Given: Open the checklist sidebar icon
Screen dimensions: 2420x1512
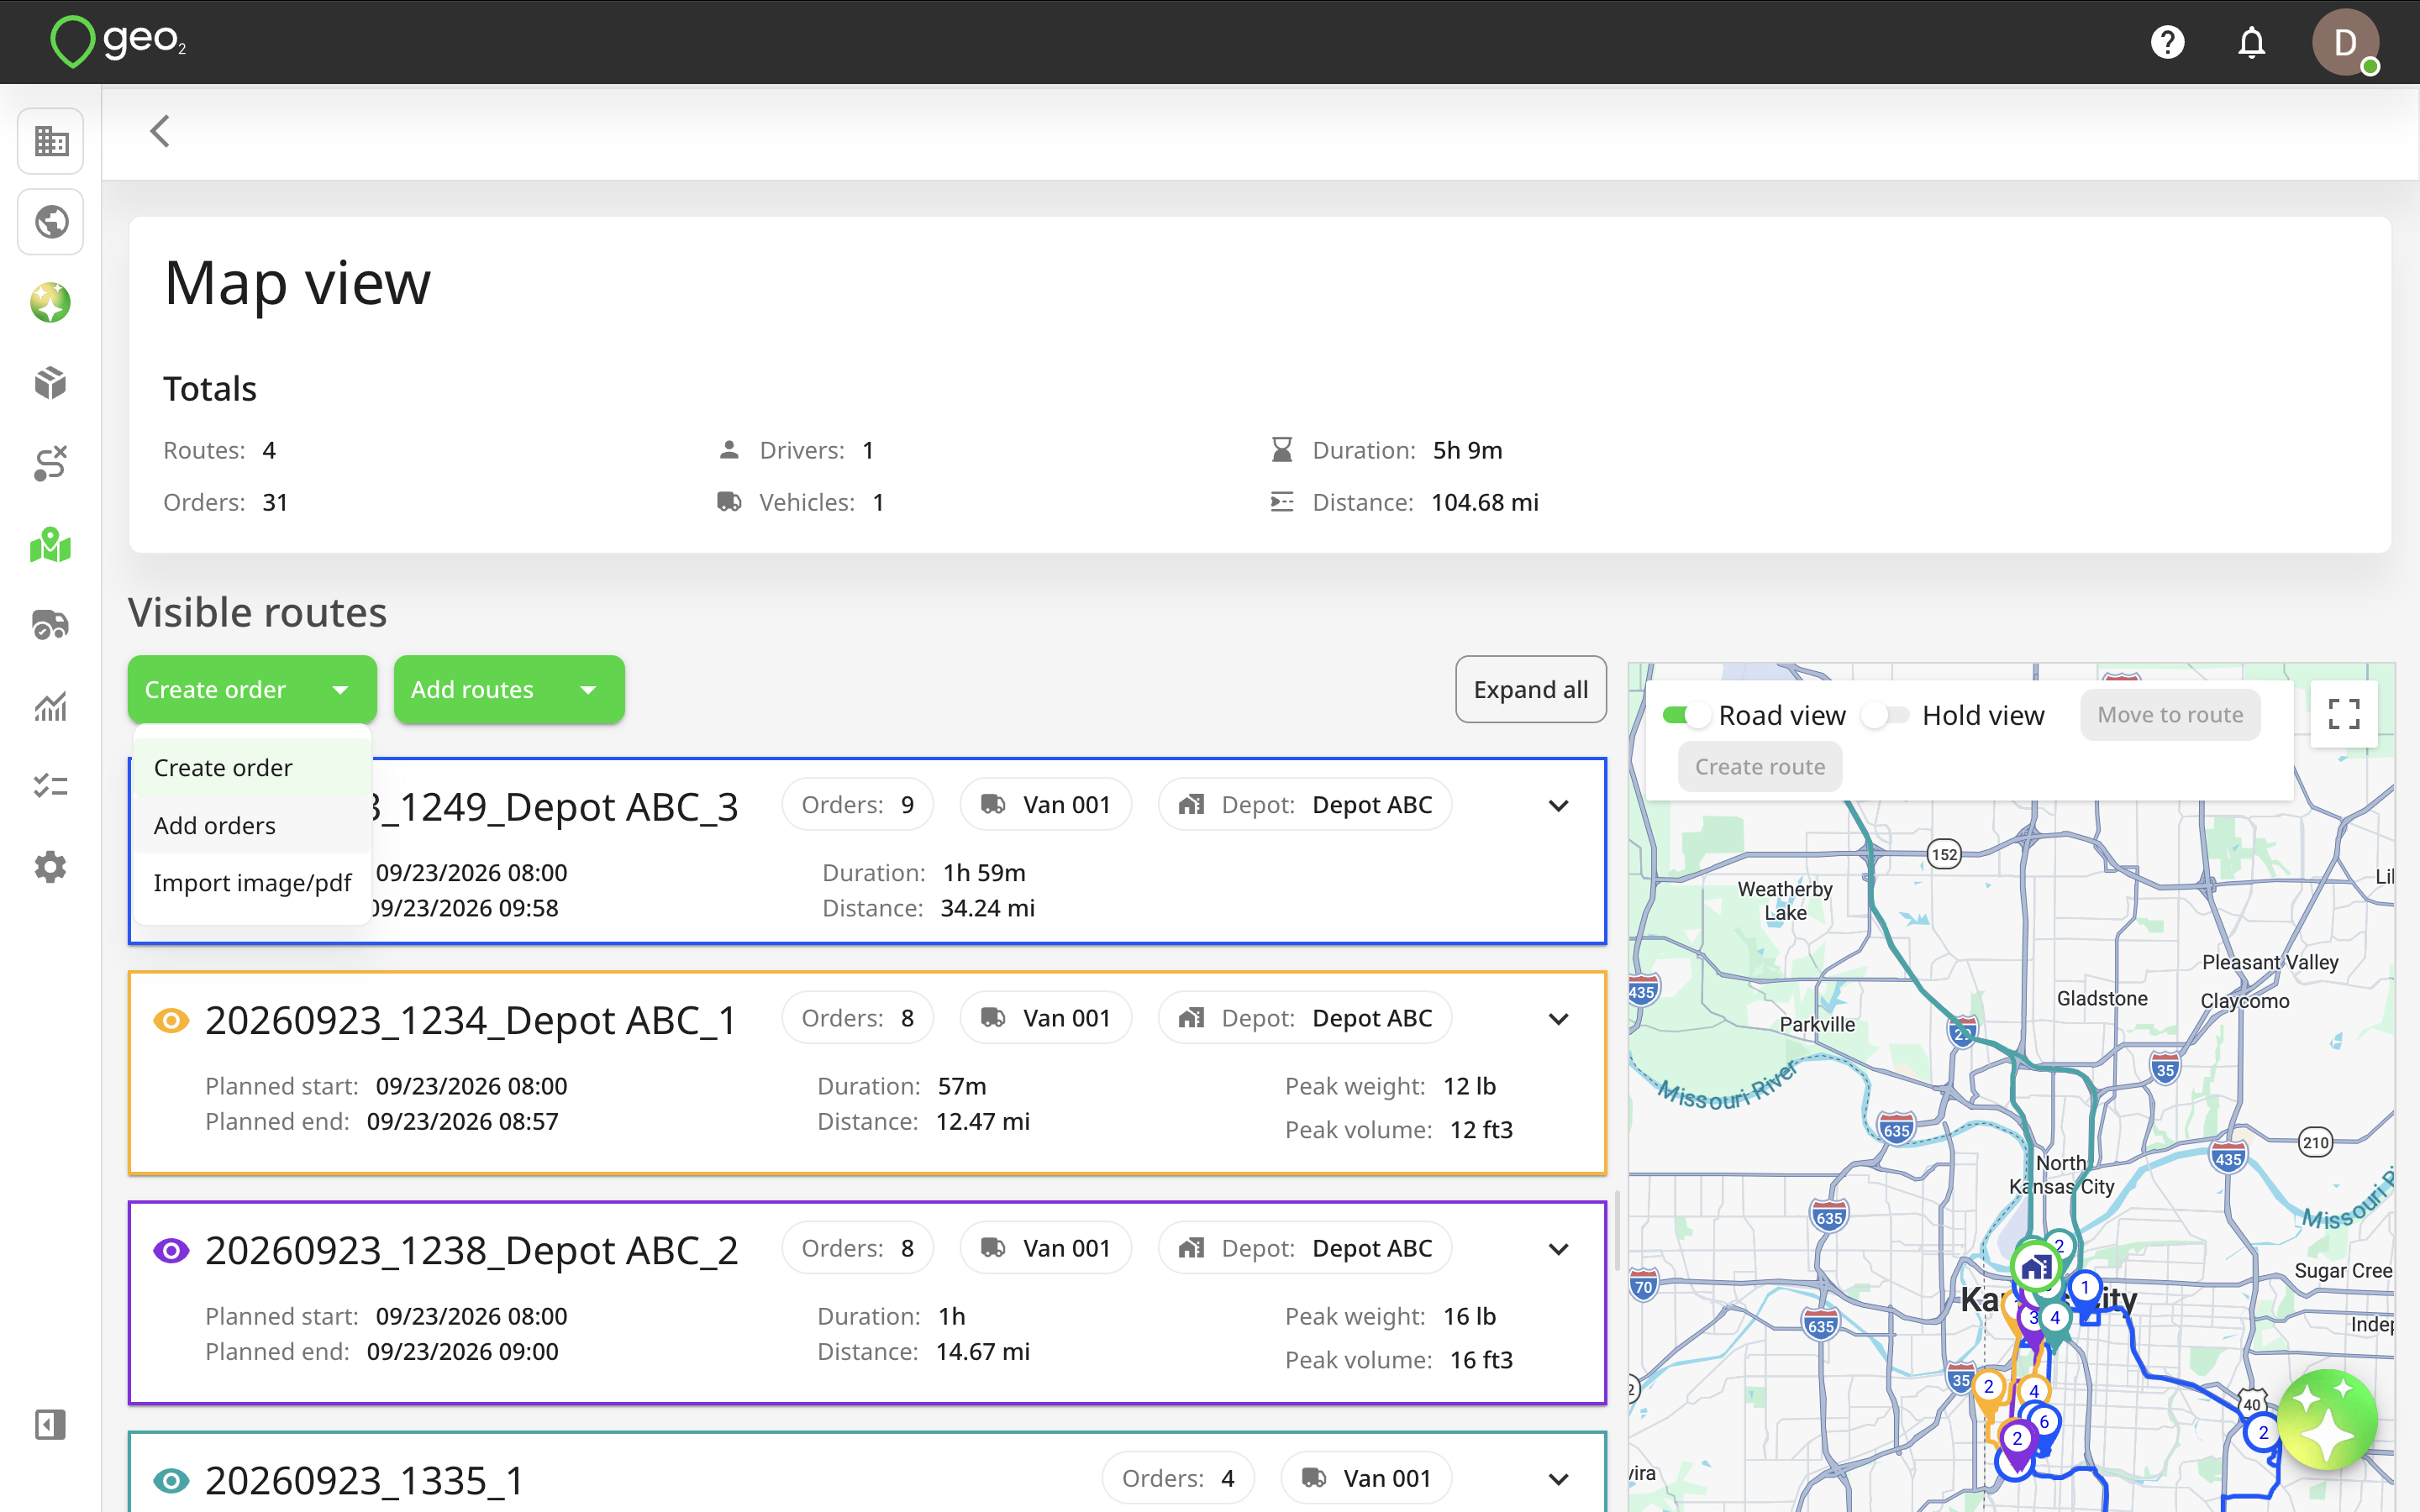Looking at the screenshot, I should (50, 786).
